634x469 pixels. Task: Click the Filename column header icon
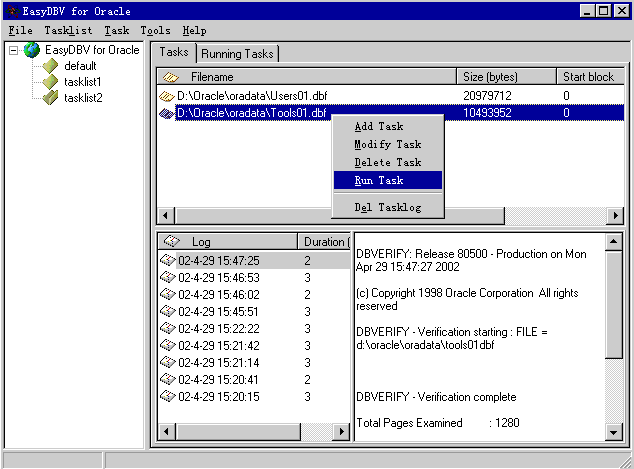tap(171, 77)
